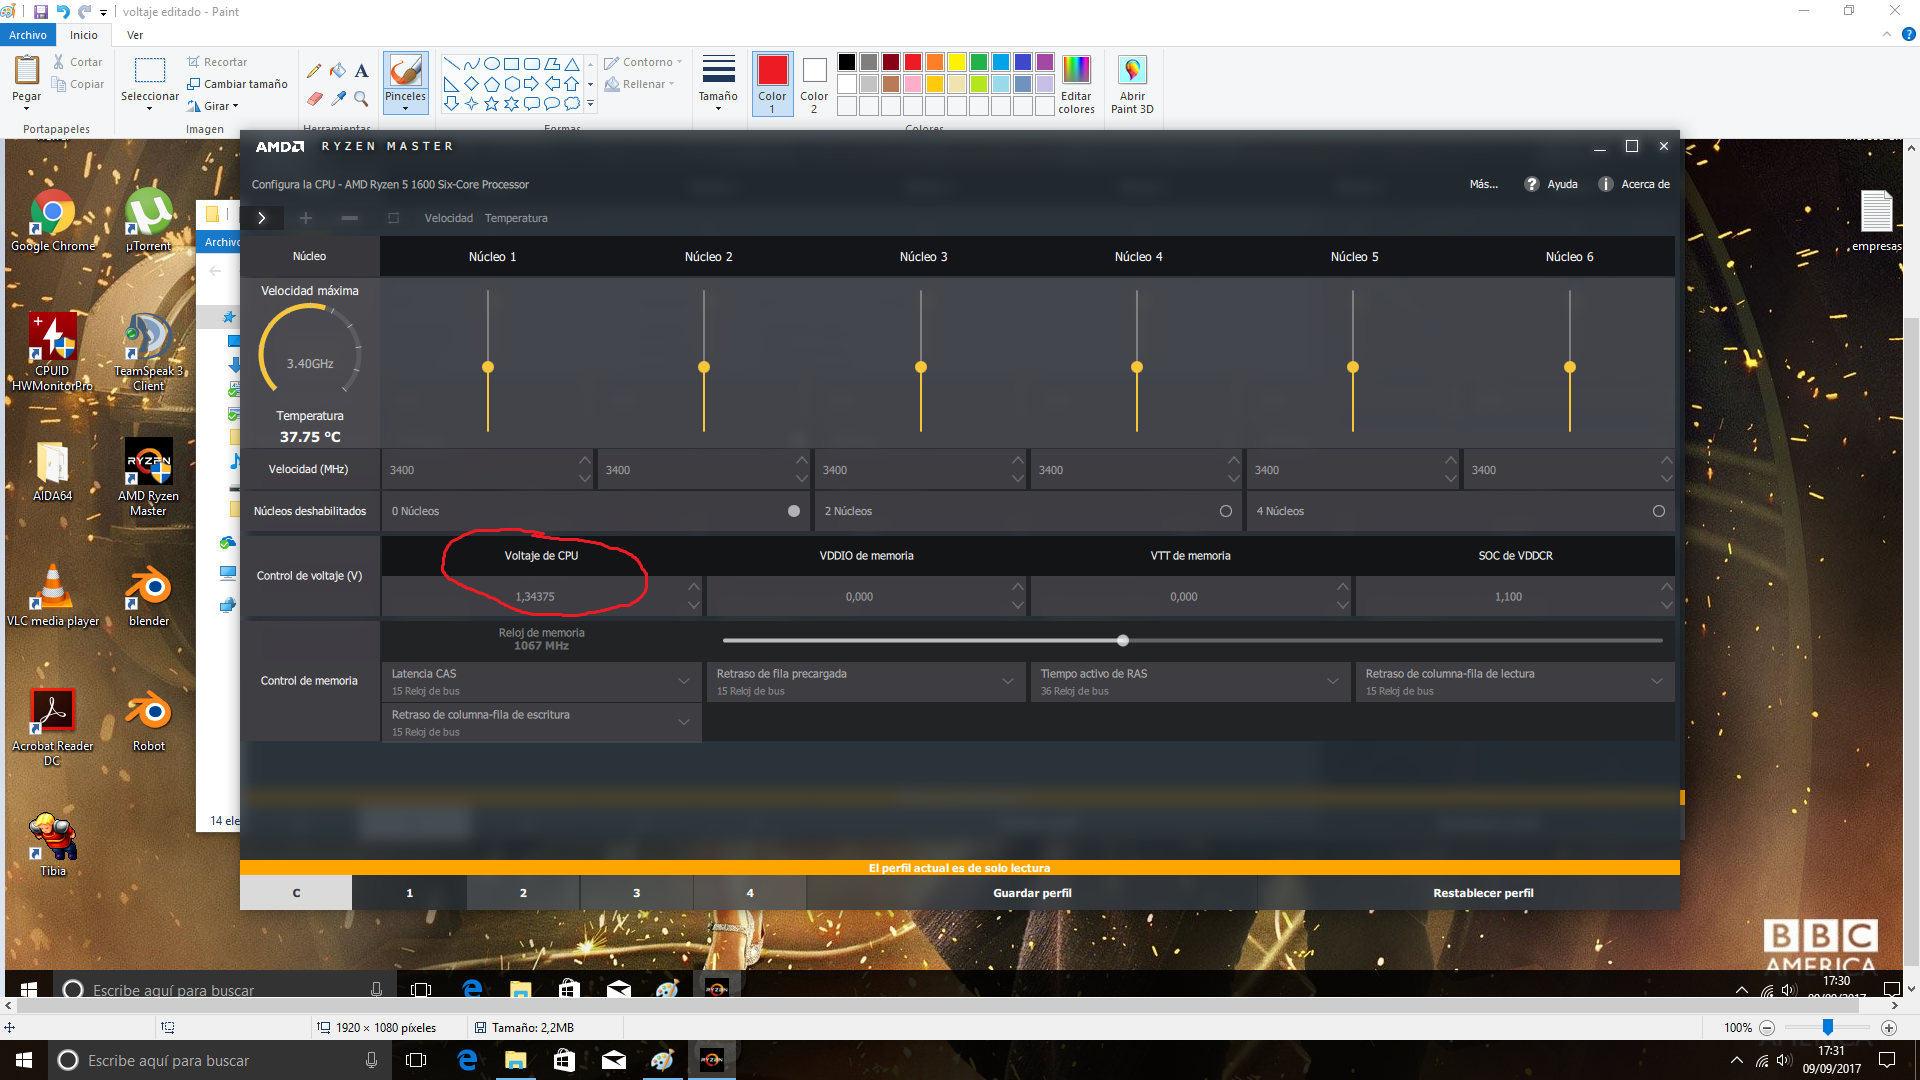
Task: Select profile tab 1 in Ryzen Master
Action: pos(409,893)
